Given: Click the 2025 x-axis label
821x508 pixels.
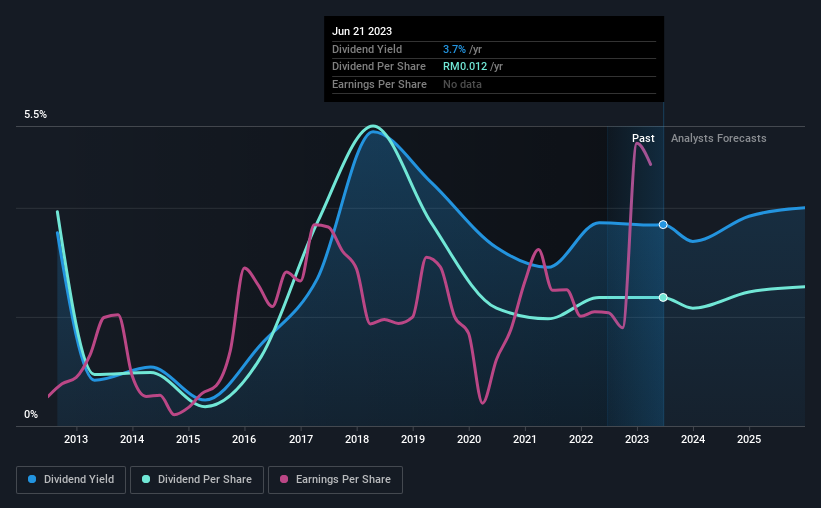Looking at the screenshot, I should pyautogui.click(x=749, y=439).
